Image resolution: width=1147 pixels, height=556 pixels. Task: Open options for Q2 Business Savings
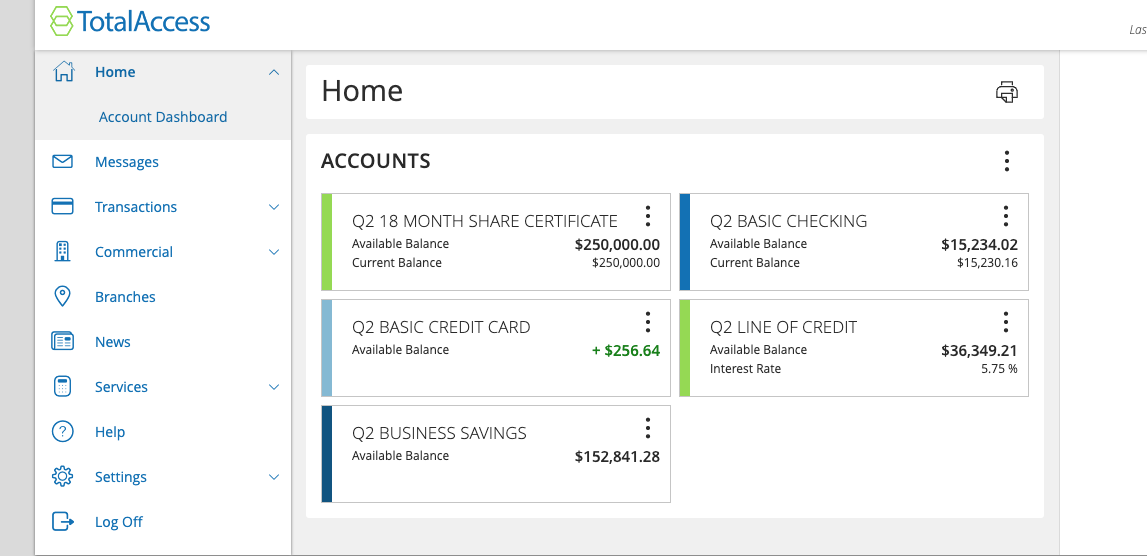pos(647,428)
